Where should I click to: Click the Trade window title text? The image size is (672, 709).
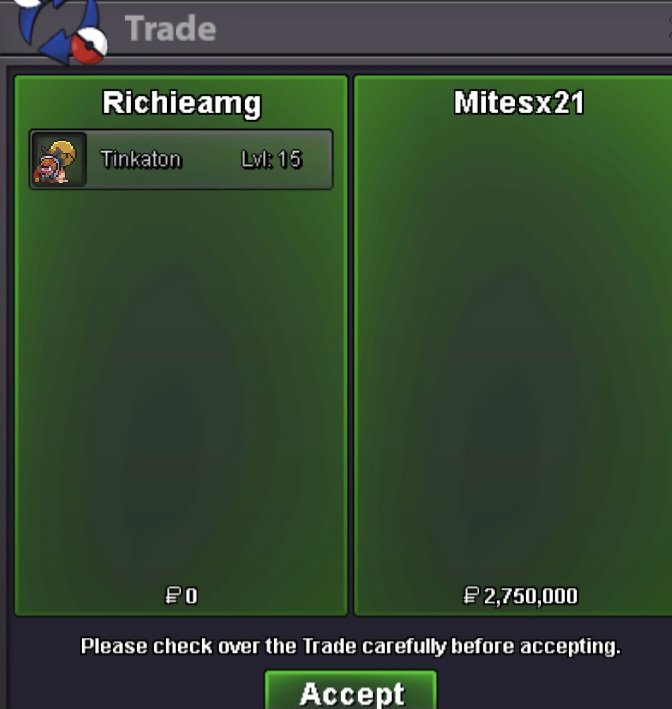170,28
